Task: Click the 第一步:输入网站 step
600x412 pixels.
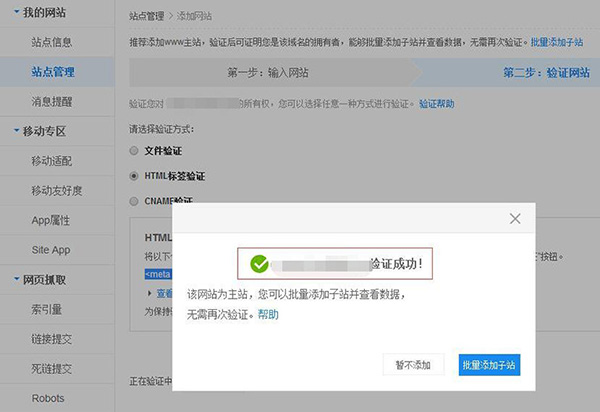Action: 260,73
